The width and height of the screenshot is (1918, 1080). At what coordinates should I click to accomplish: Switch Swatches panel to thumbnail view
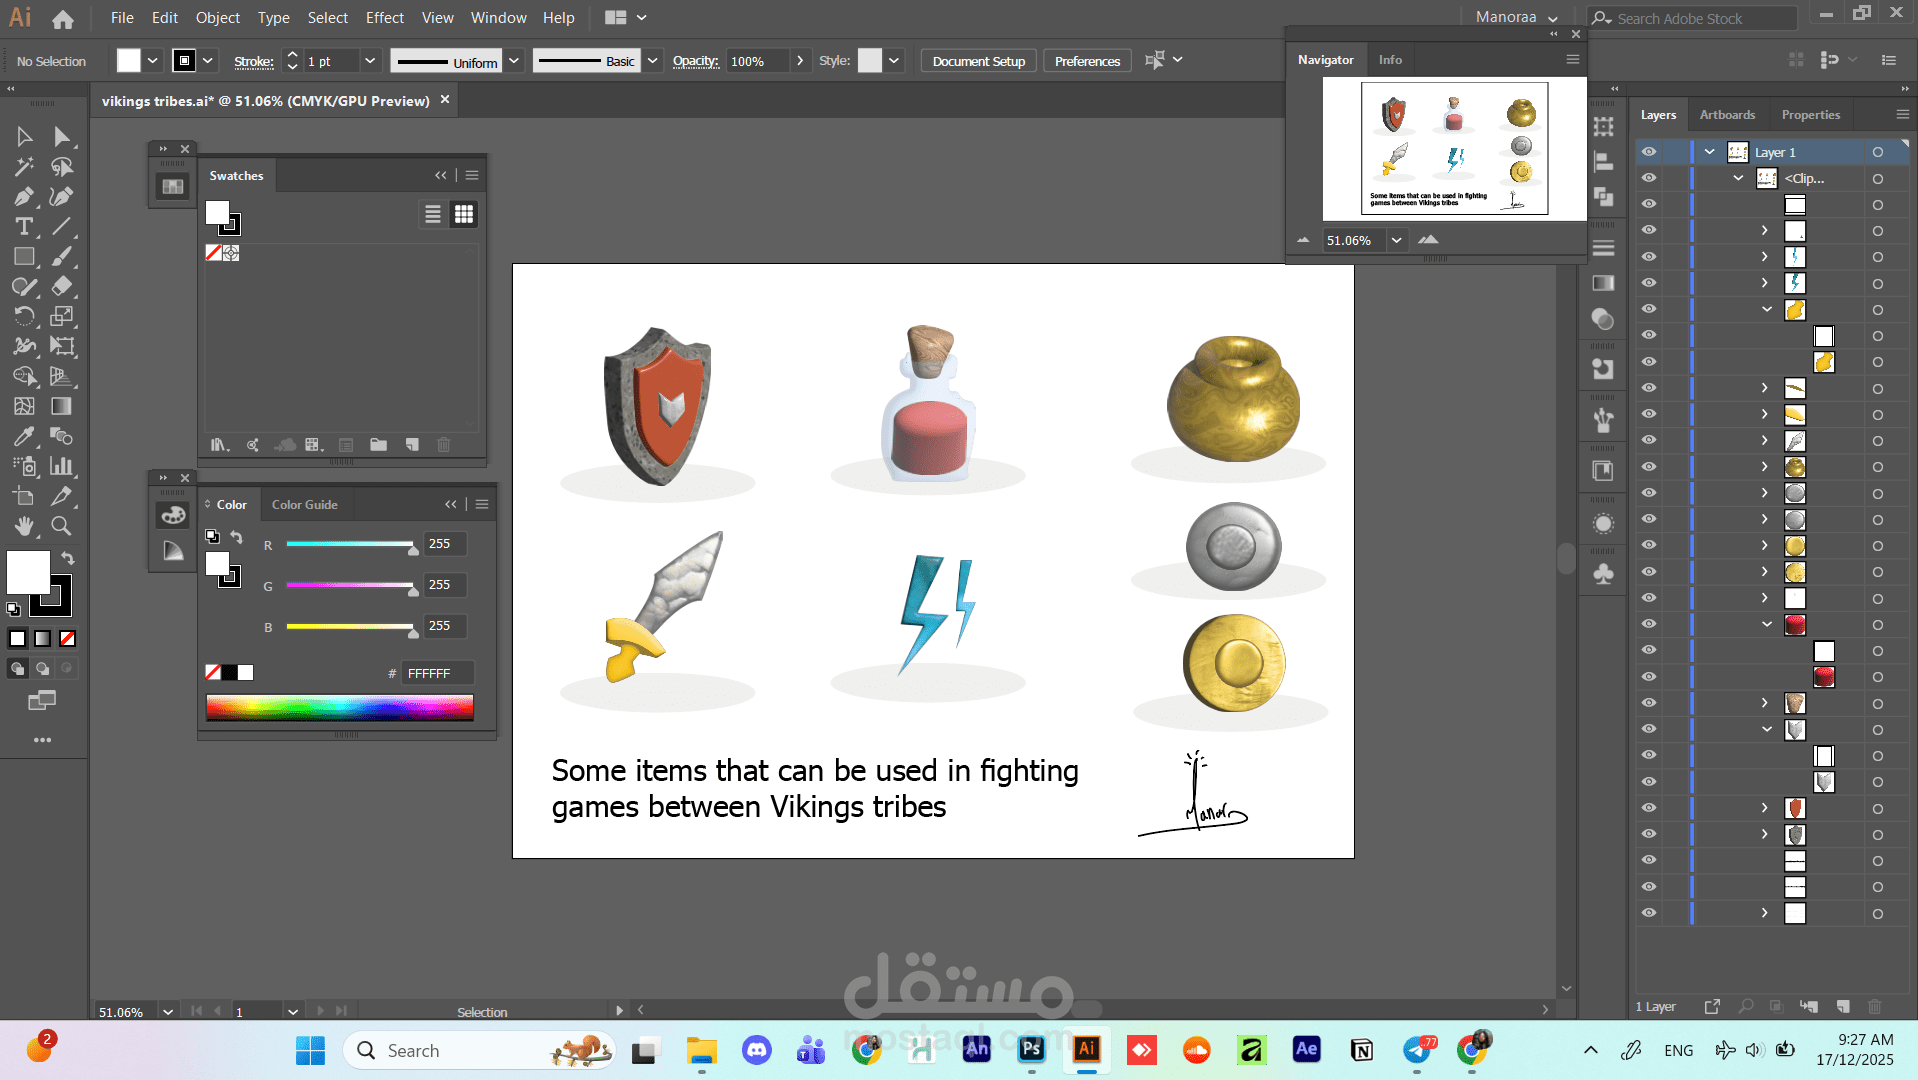click(x=464, y=214)
